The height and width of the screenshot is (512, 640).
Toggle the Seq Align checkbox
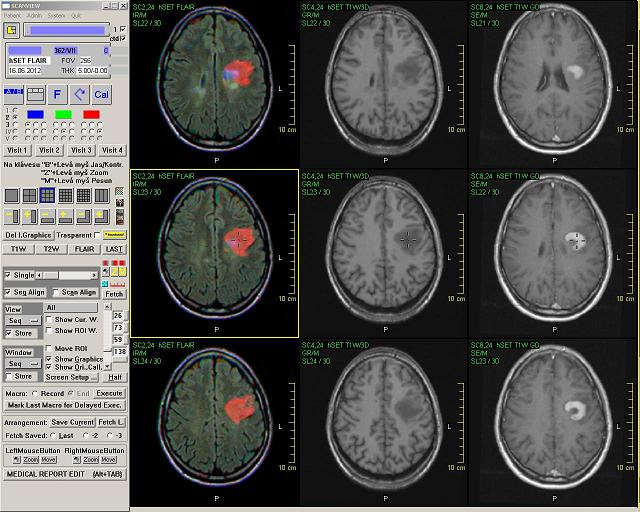click(9, 292)
